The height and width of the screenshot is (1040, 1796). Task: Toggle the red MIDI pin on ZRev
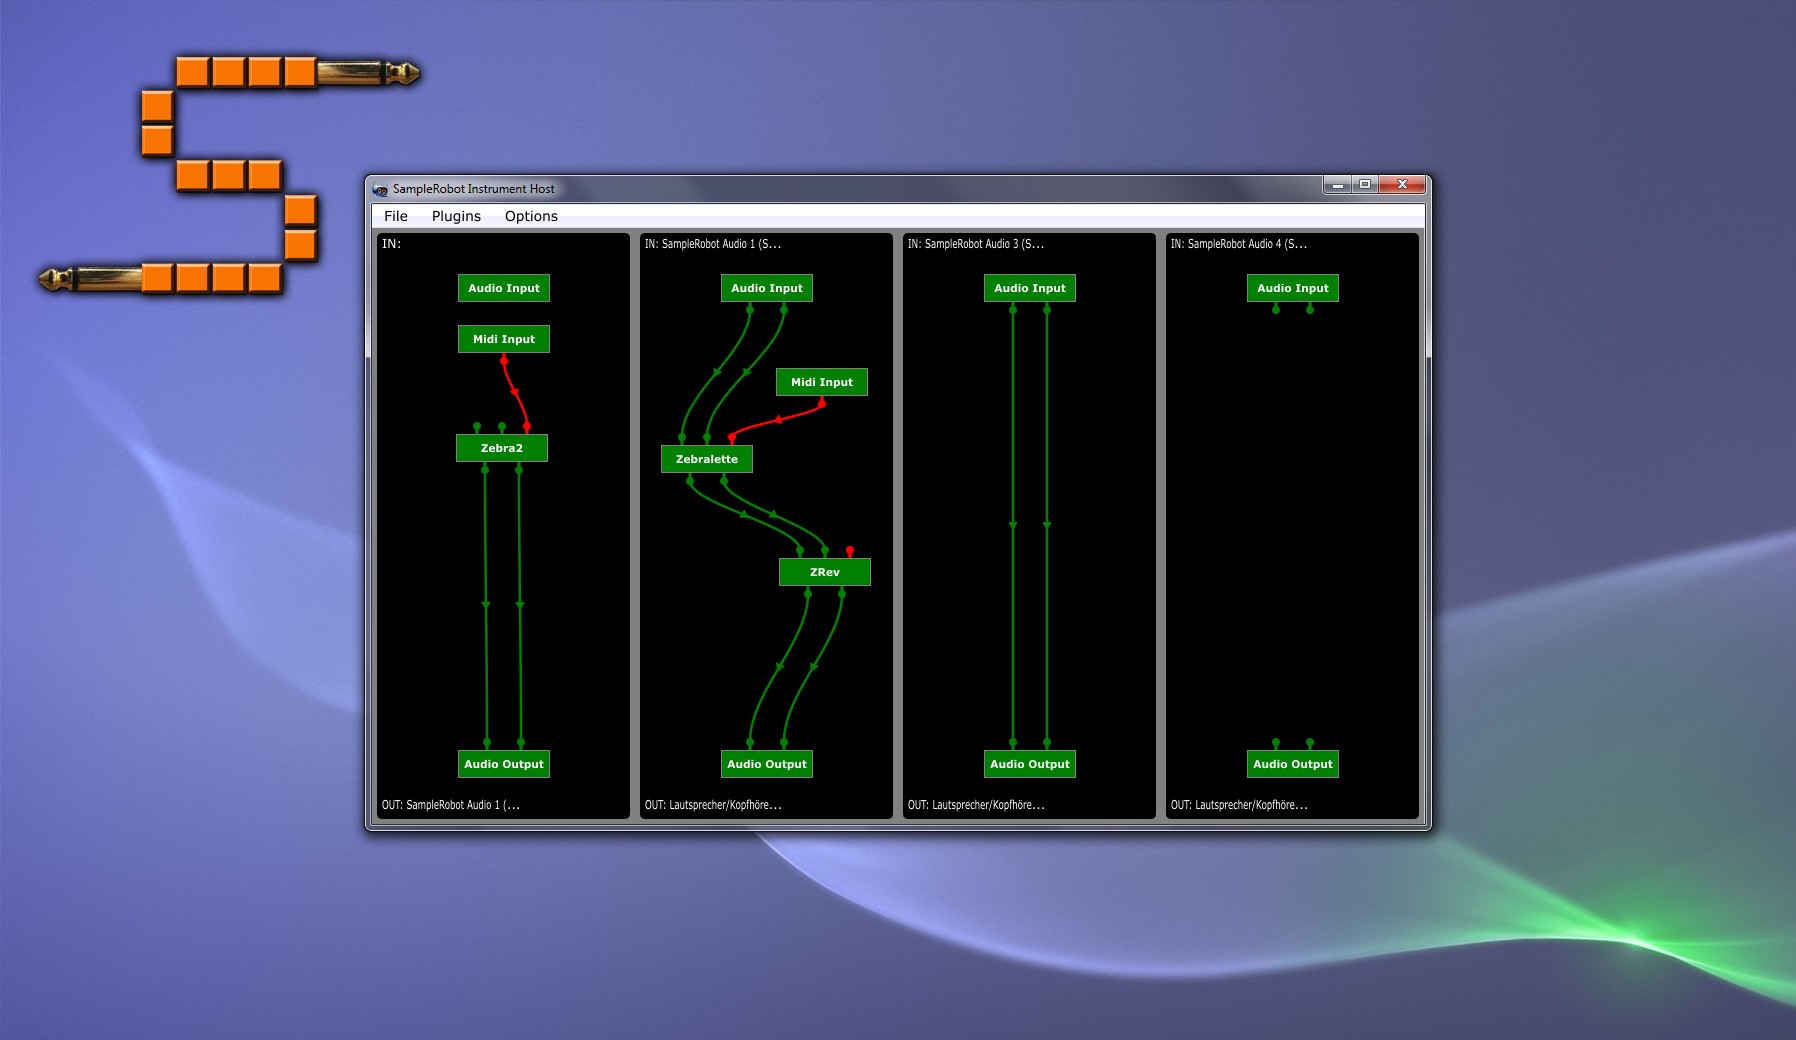pyautogui.click(x=849, y=549)
